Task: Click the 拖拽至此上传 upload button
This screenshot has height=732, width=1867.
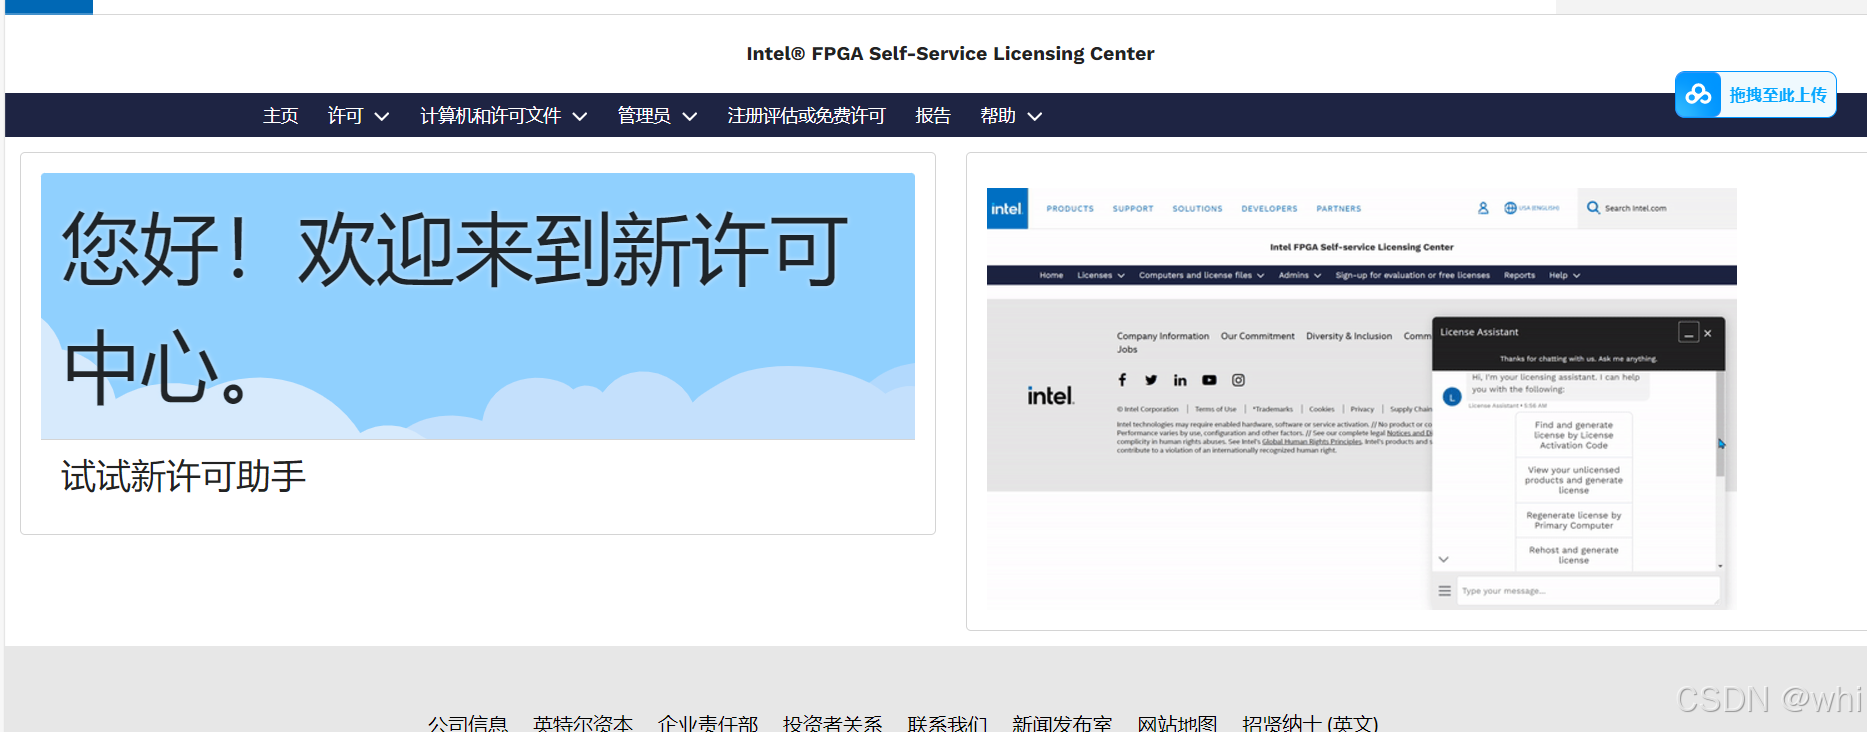Action: pyautogui.click(x=1756, y=95)
